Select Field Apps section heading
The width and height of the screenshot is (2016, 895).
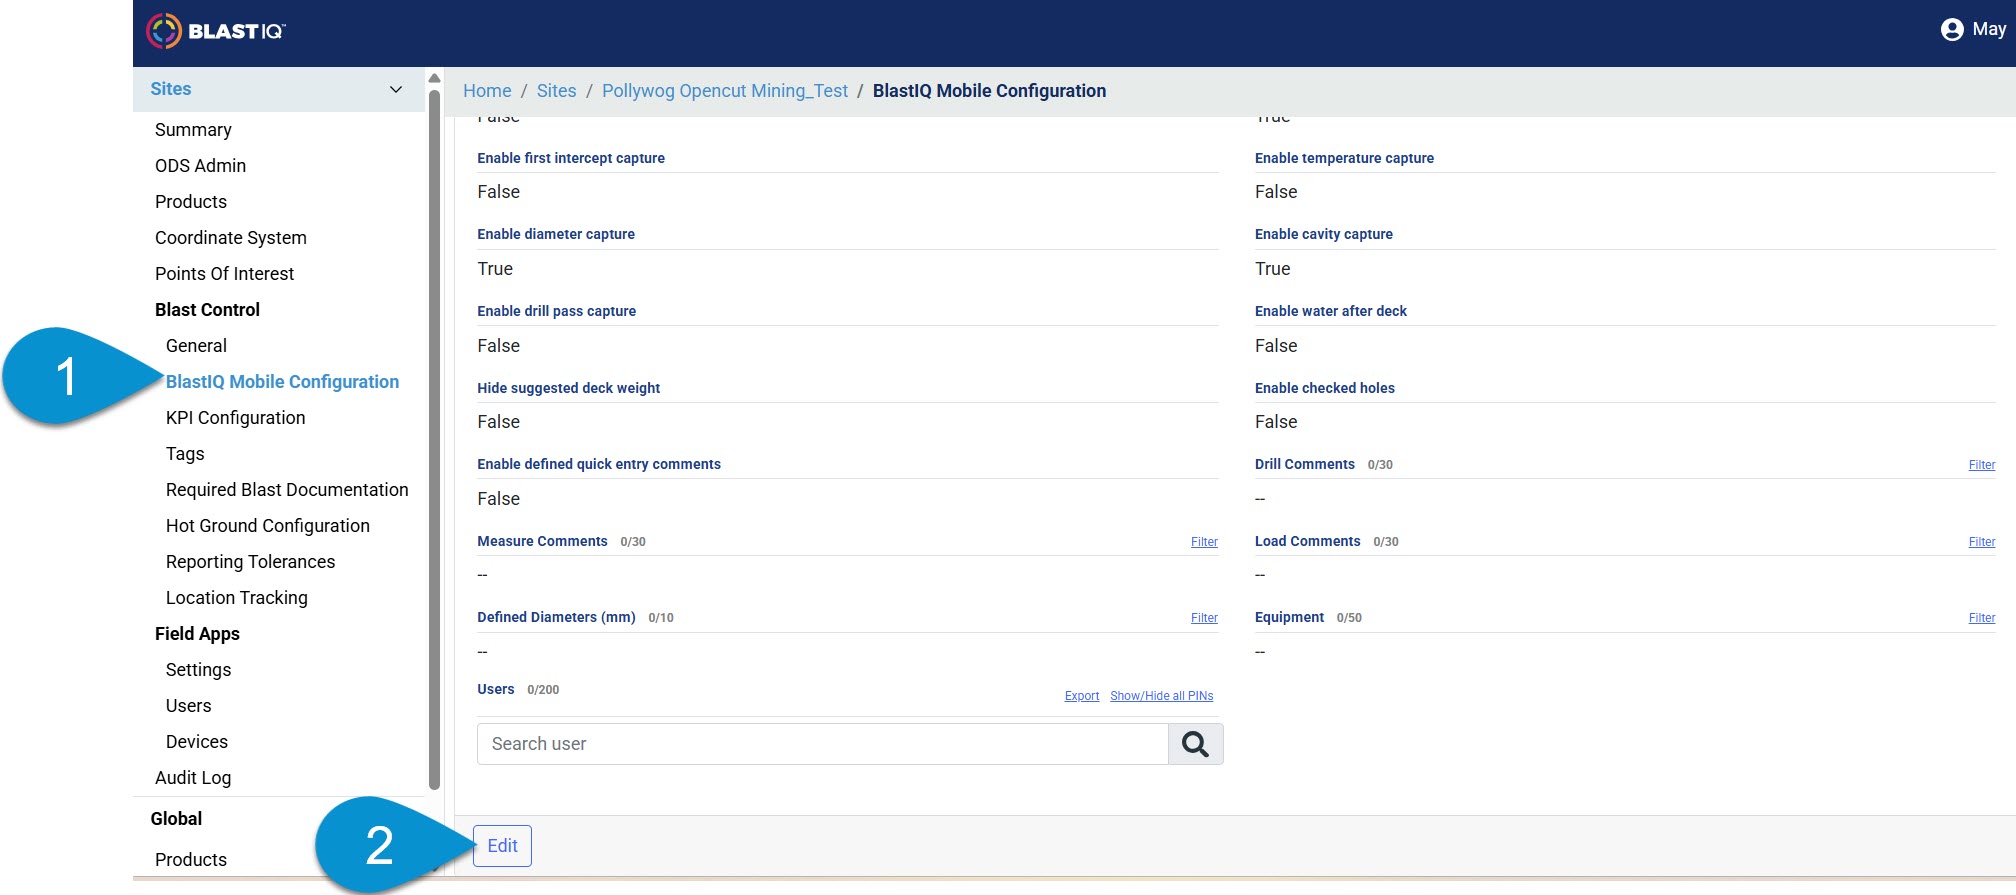(197, 634)
